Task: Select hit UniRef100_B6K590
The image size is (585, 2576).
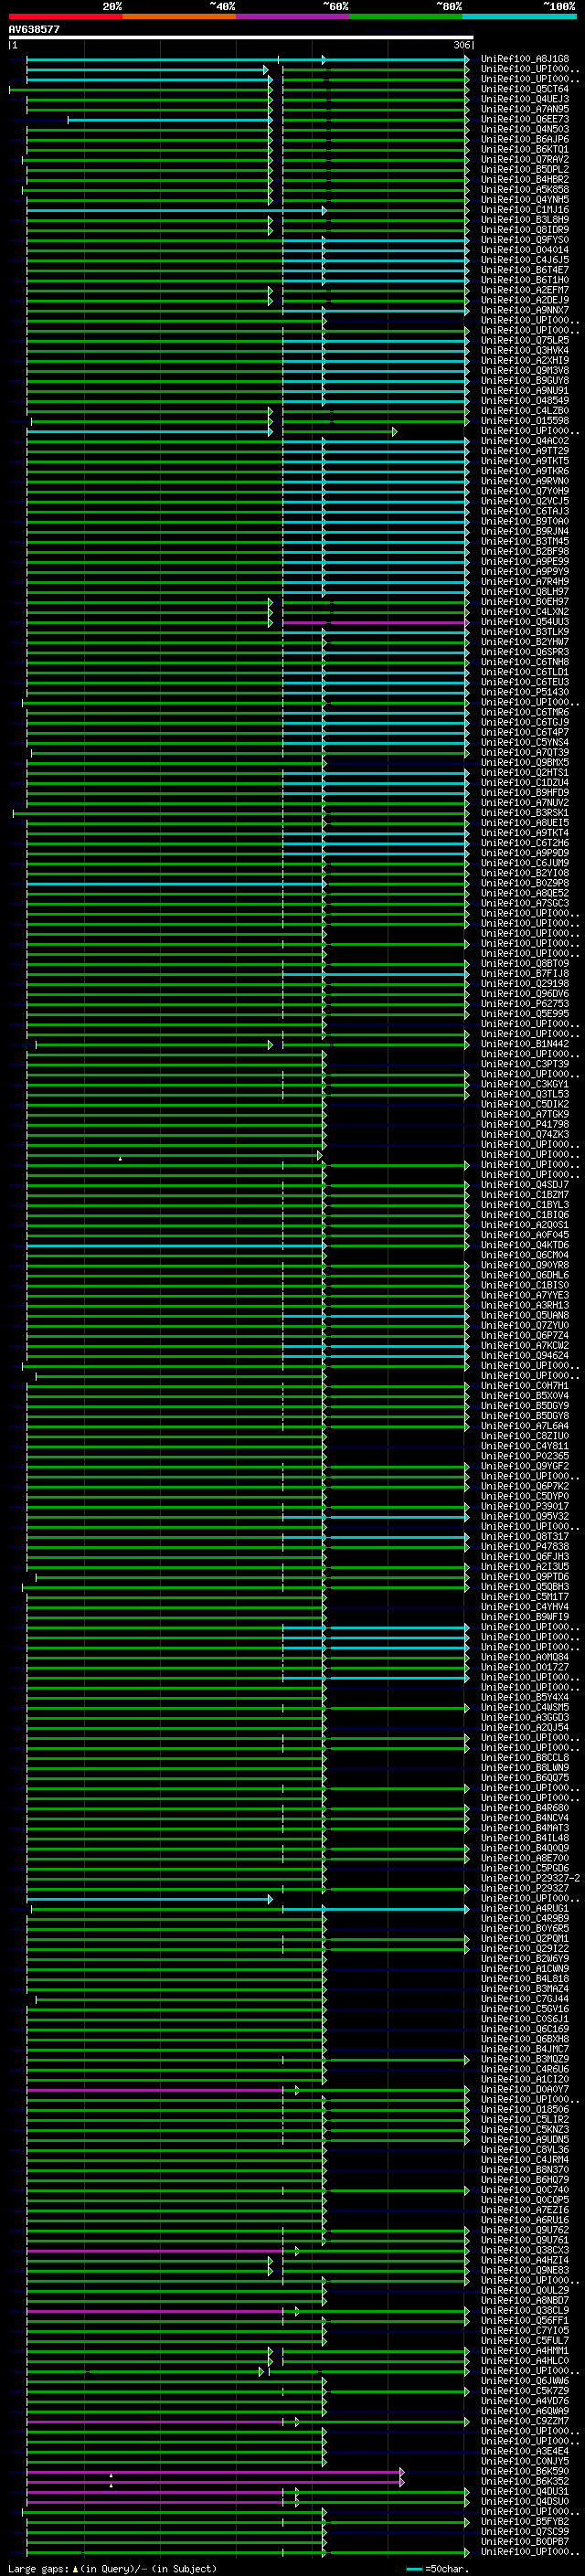Action: point(525,2471)
